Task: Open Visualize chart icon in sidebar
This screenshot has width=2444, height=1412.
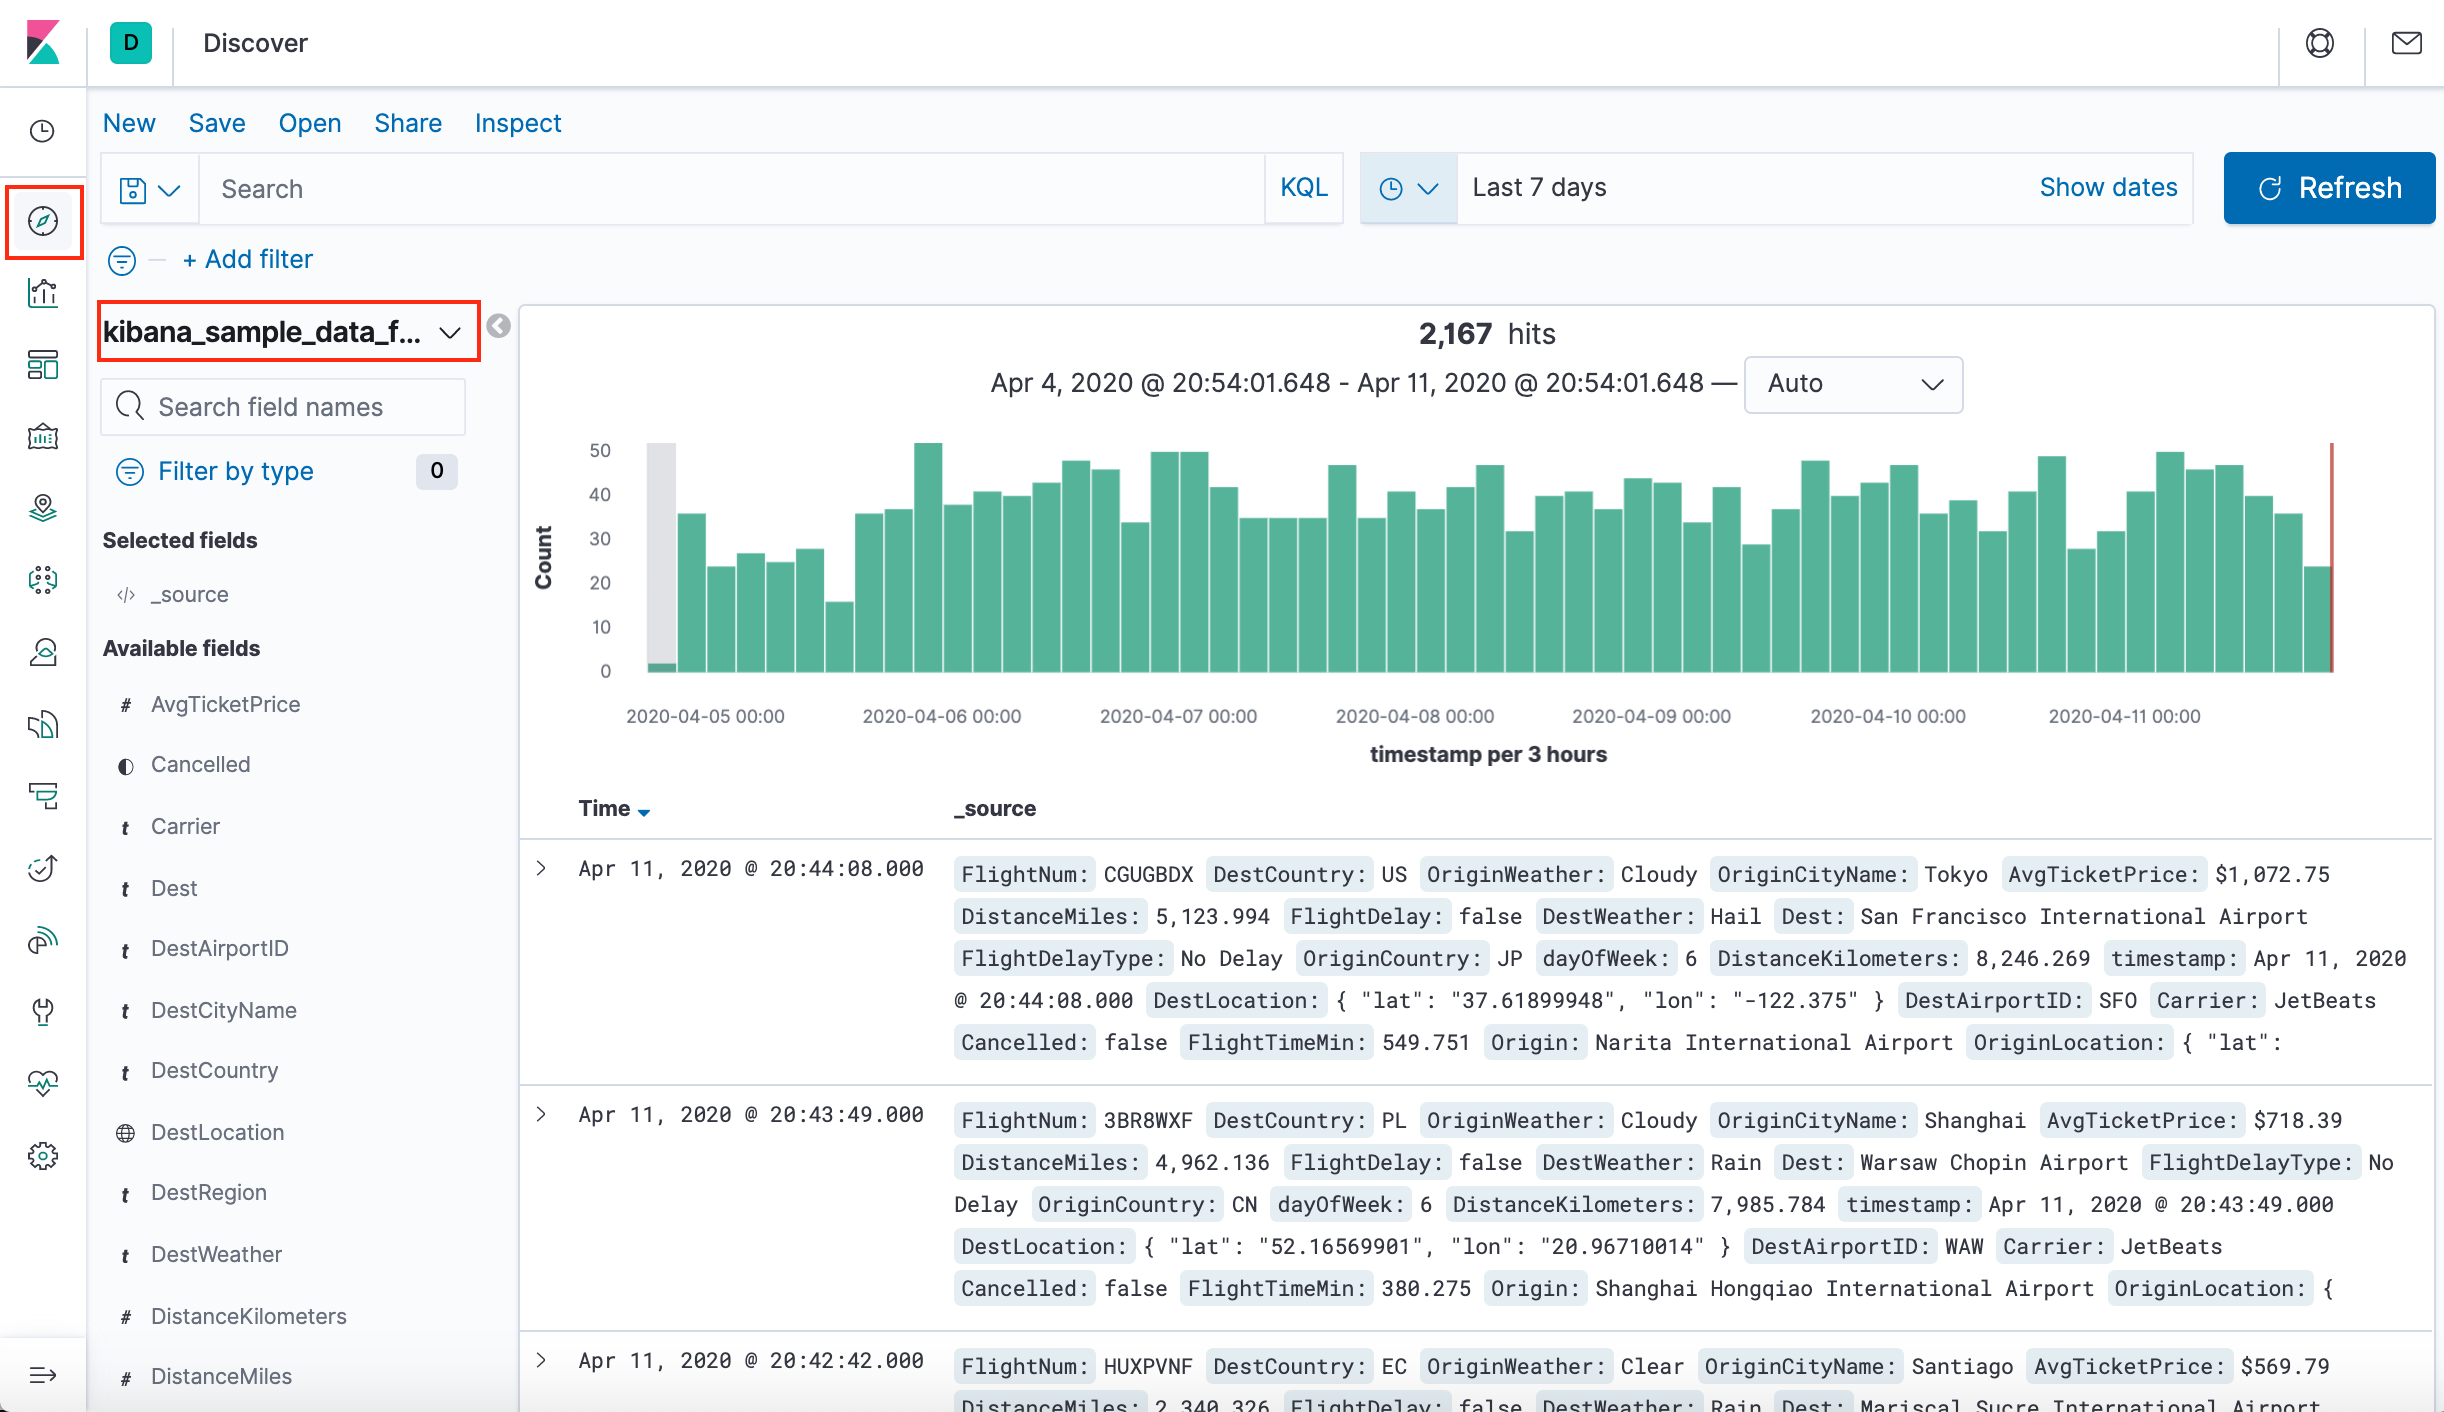Action: click(43, 293)
